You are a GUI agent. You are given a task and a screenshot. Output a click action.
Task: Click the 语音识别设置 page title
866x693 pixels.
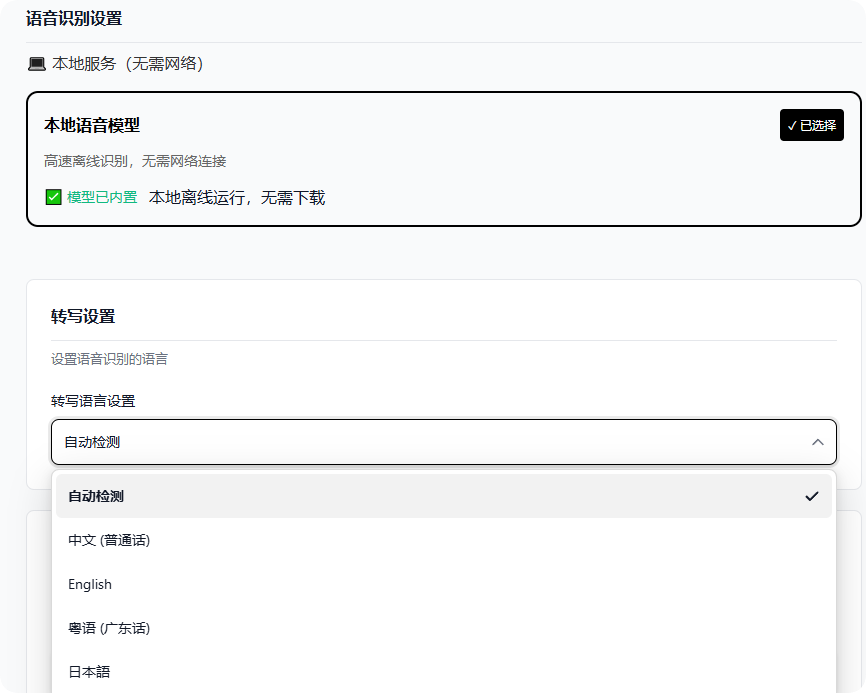72,18
